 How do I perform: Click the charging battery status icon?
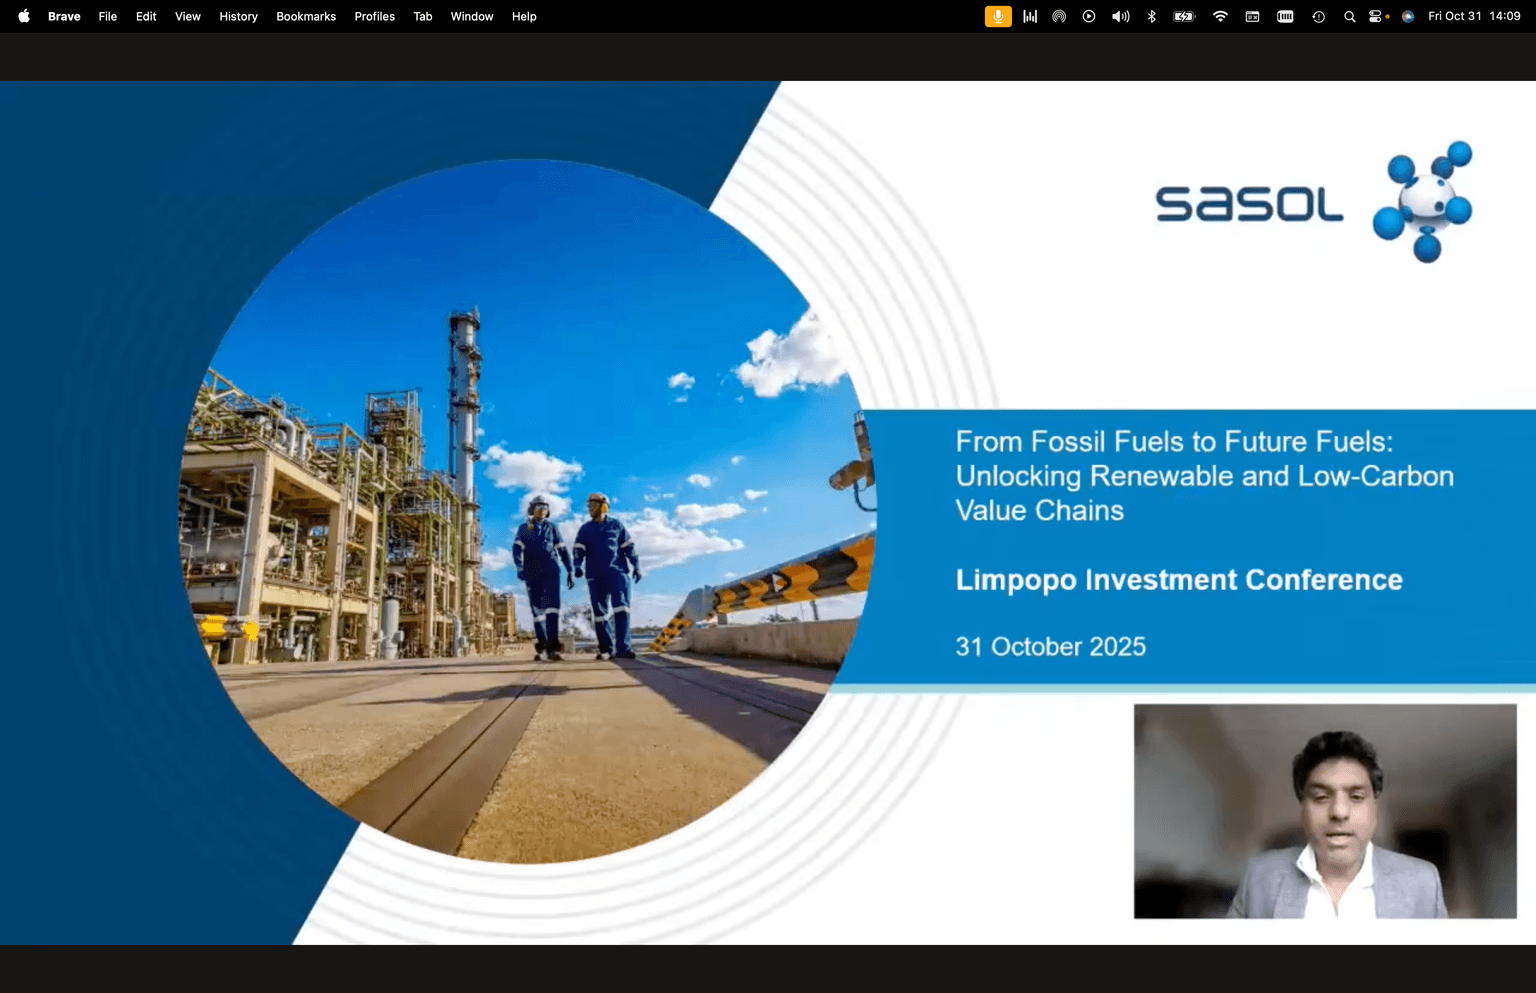(1183, 16)
